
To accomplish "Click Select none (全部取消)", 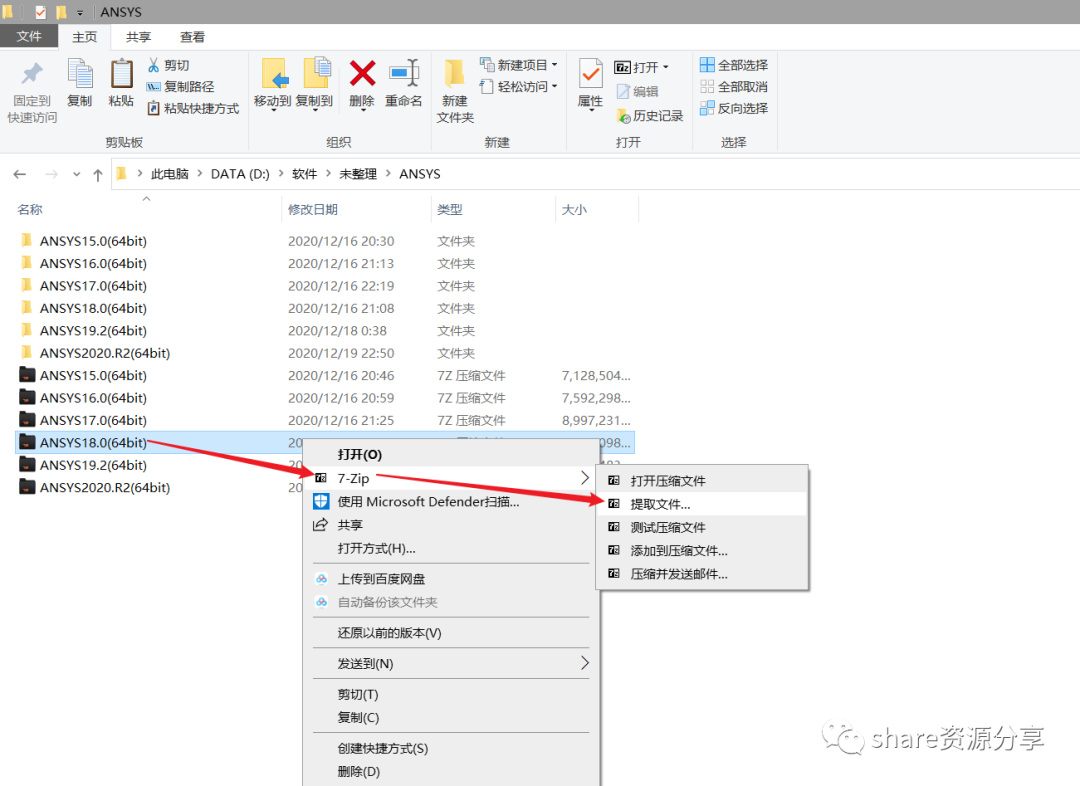I will (x=734, y=87).
